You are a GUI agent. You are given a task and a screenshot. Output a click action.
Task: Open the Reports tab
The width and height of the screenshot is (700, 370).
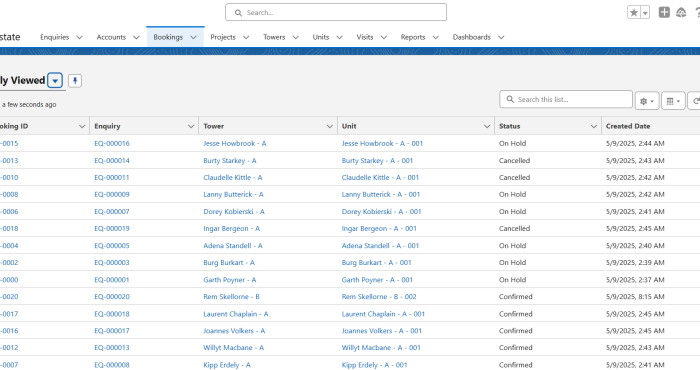(x=412, y=37)
